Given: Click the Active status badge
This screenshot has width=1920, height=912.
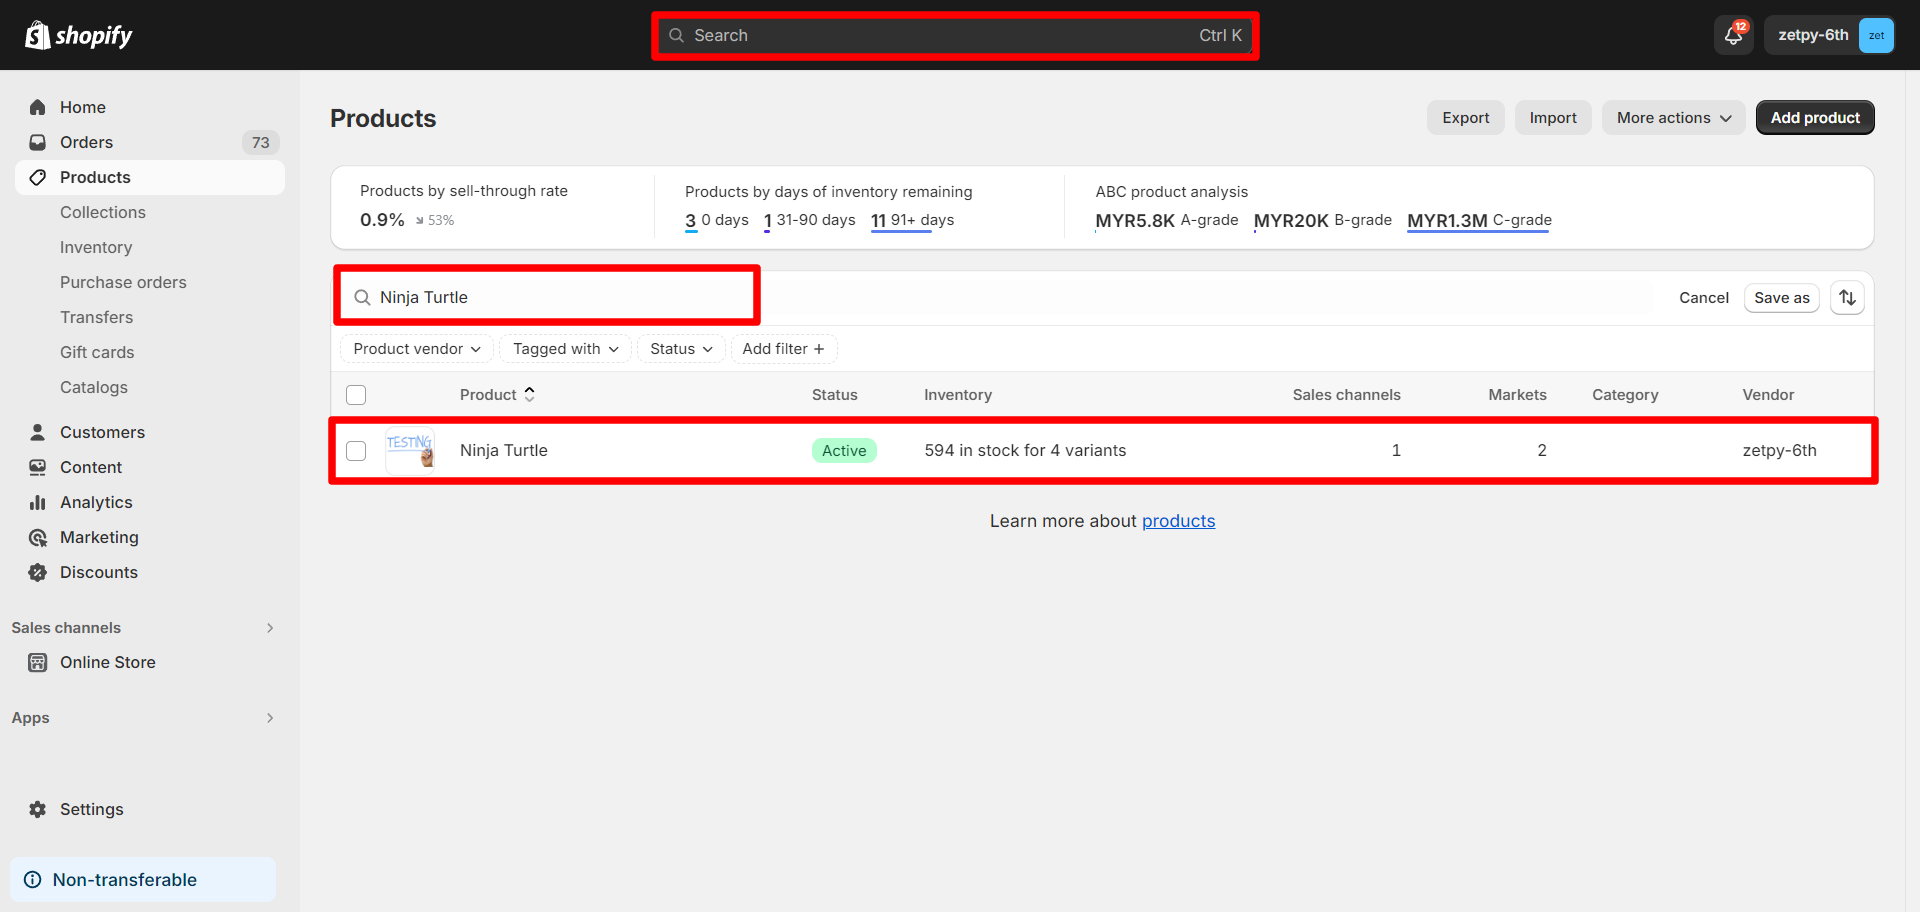Looking at the screenshot, I should pos(844,451).
